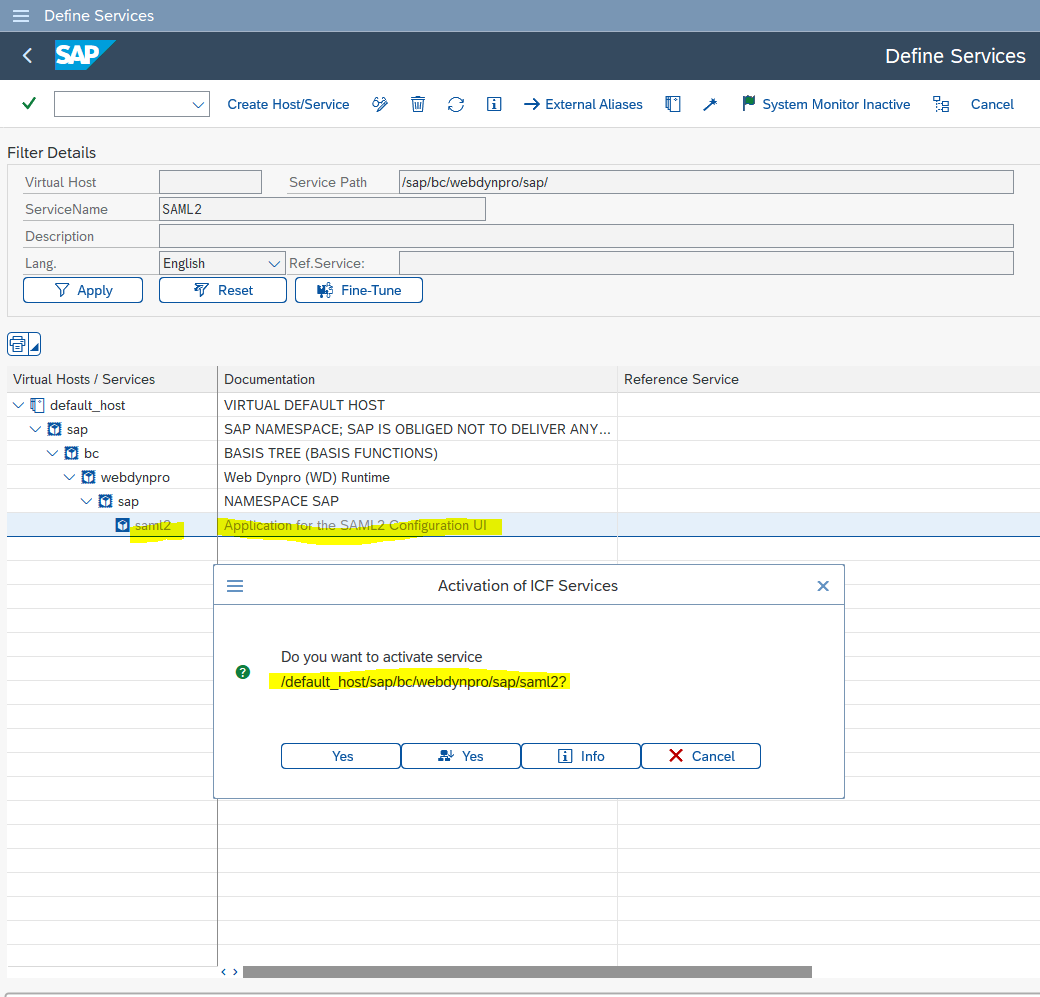
Task: Click the trash delete icon
Action: (418, 104)
